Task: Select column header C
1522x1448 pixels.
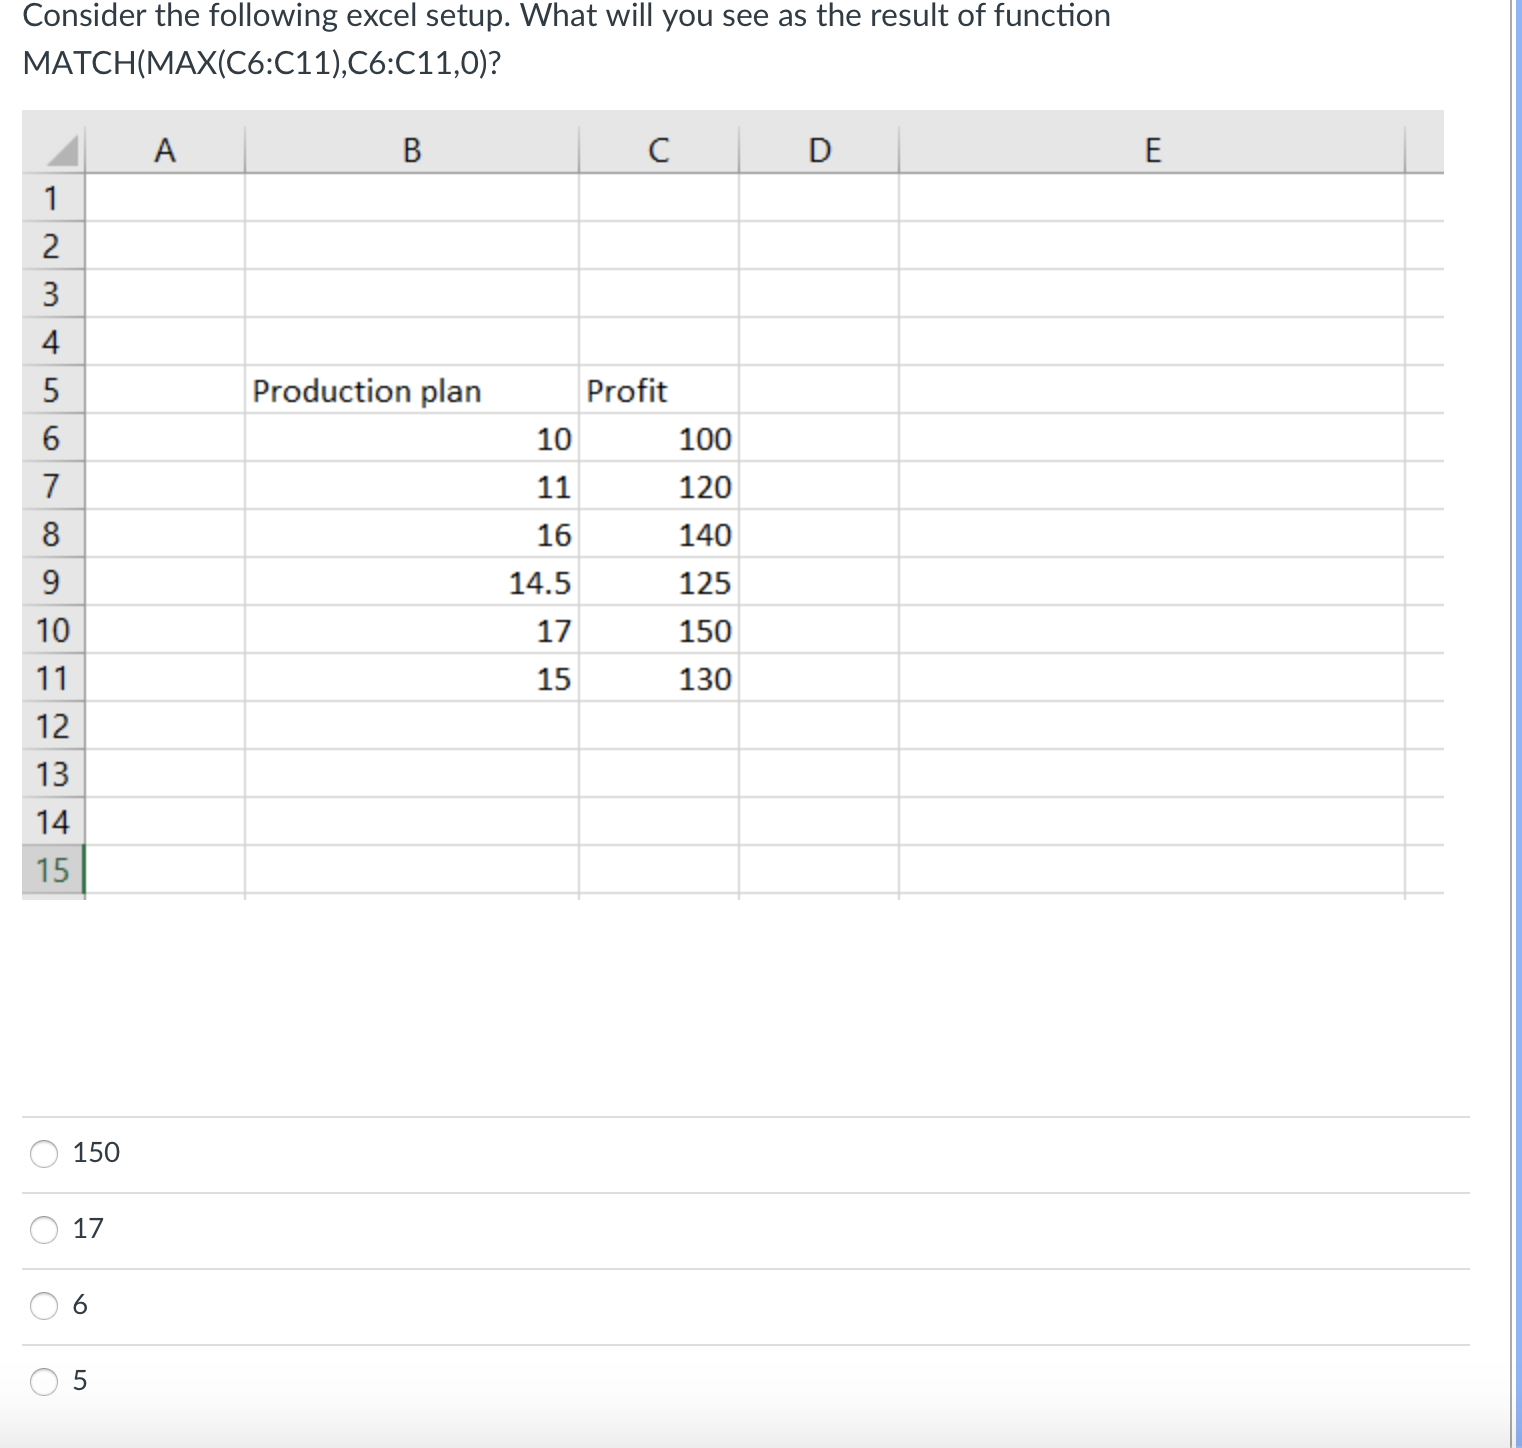Action: coord(658,150)
